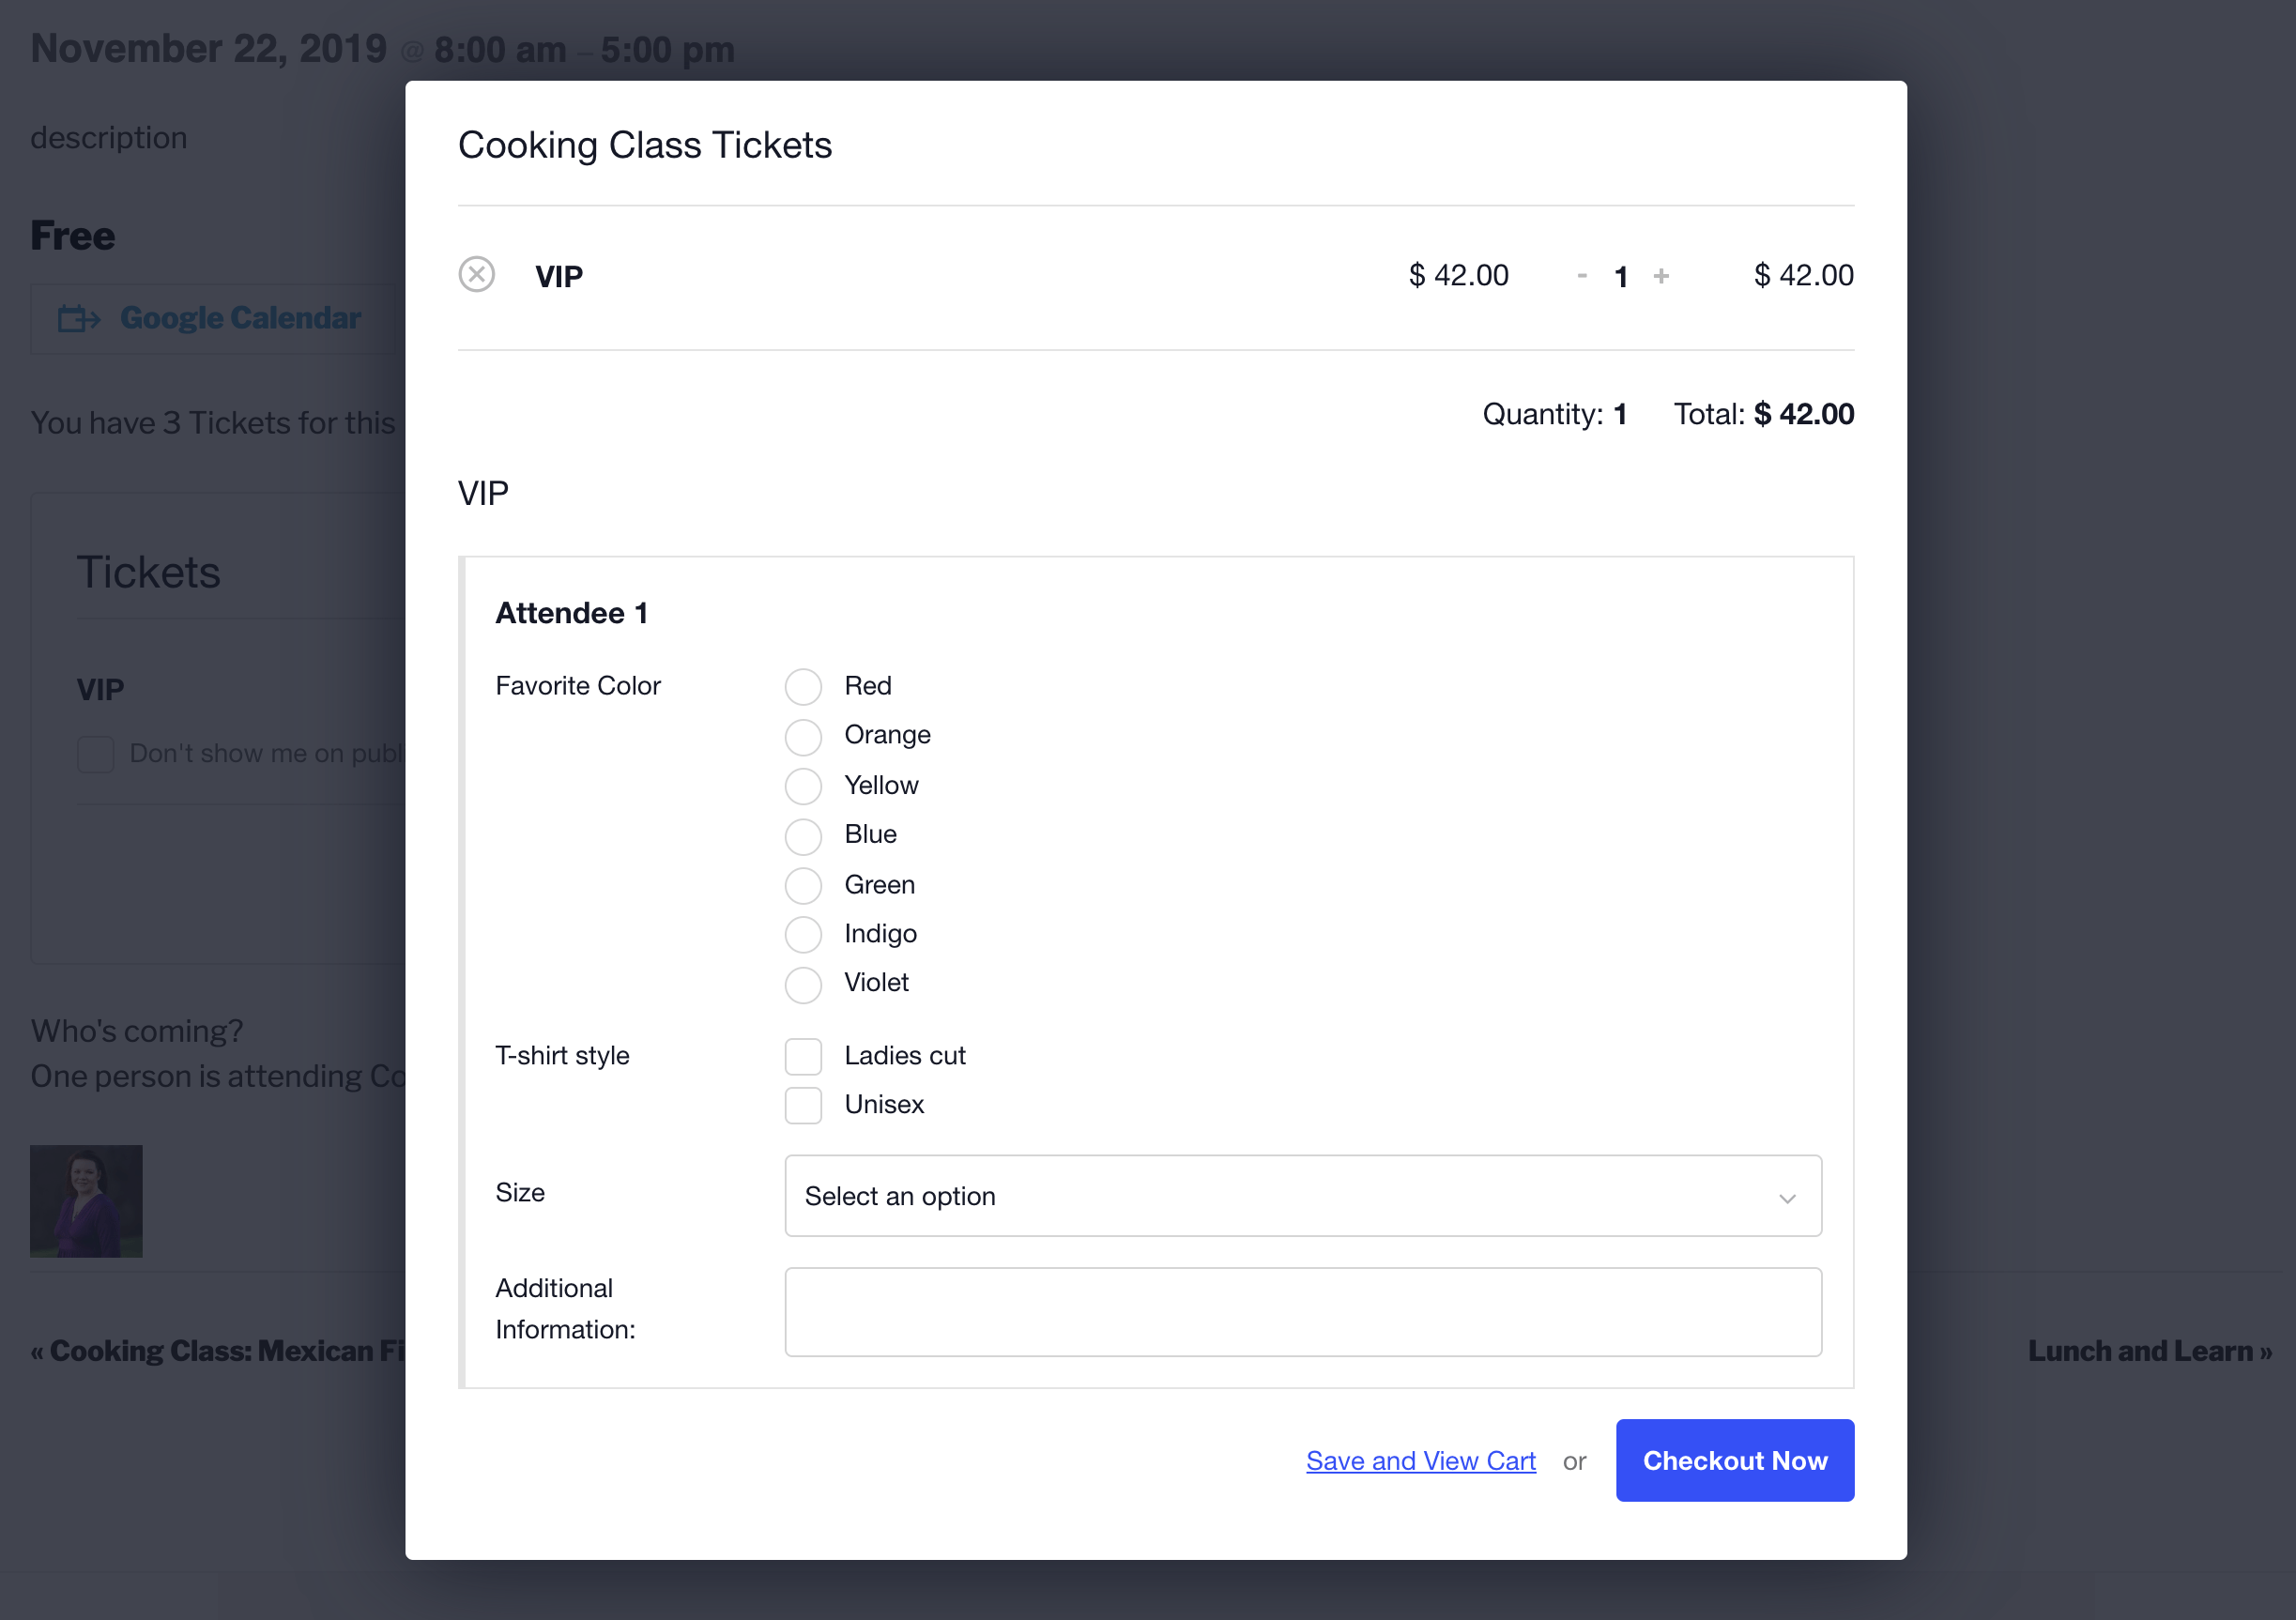Click the attendee profile photo thumbnail

click(86, 1201)
